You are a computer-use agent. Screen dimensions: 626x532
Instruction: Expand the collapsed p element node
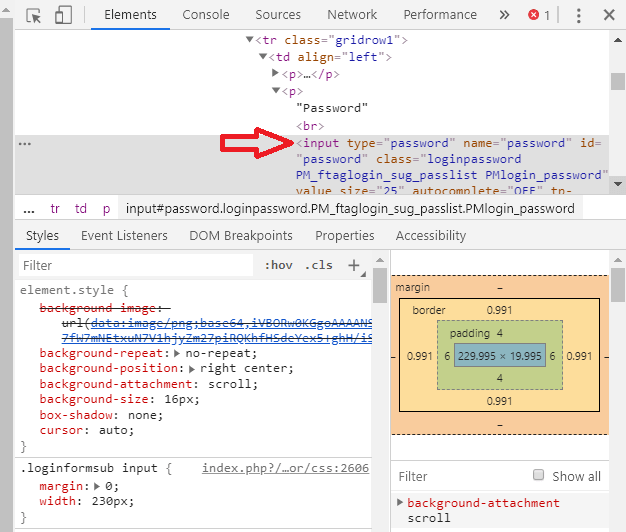(x=275, y=73)
